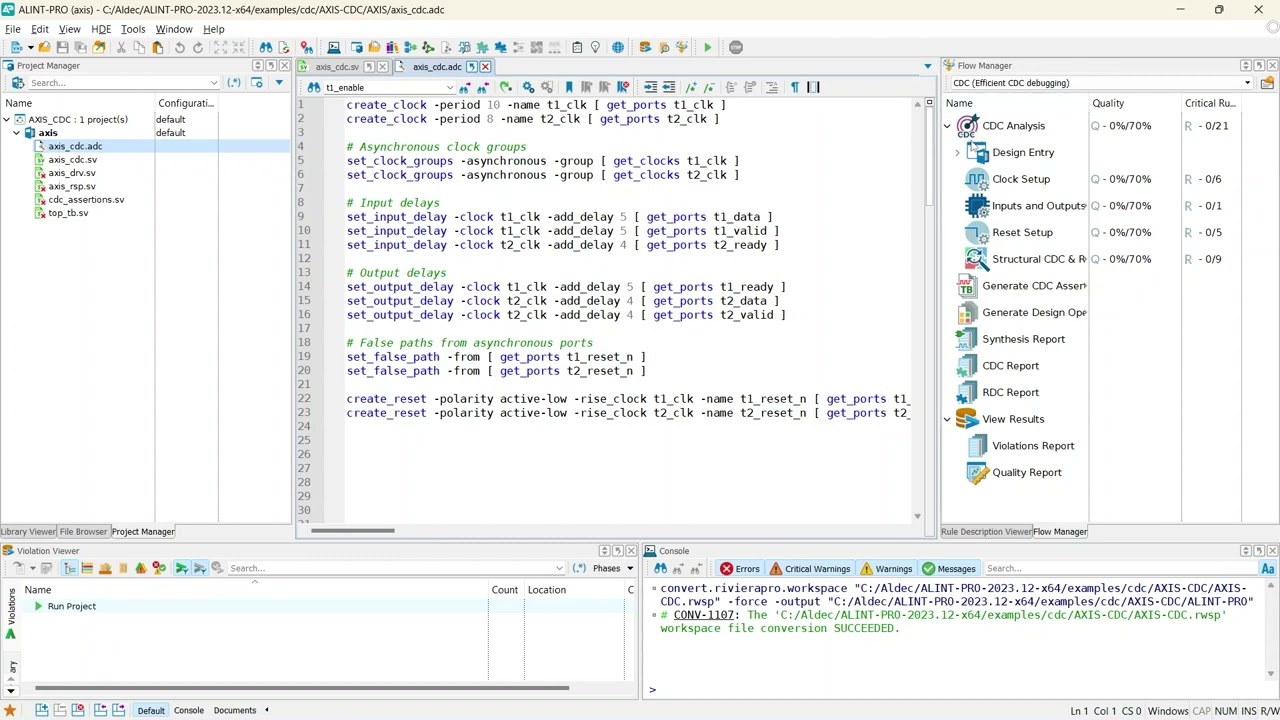1280x720 pixels.
Task: Click the Save icon in main toolbar
Action: point(62,47)
